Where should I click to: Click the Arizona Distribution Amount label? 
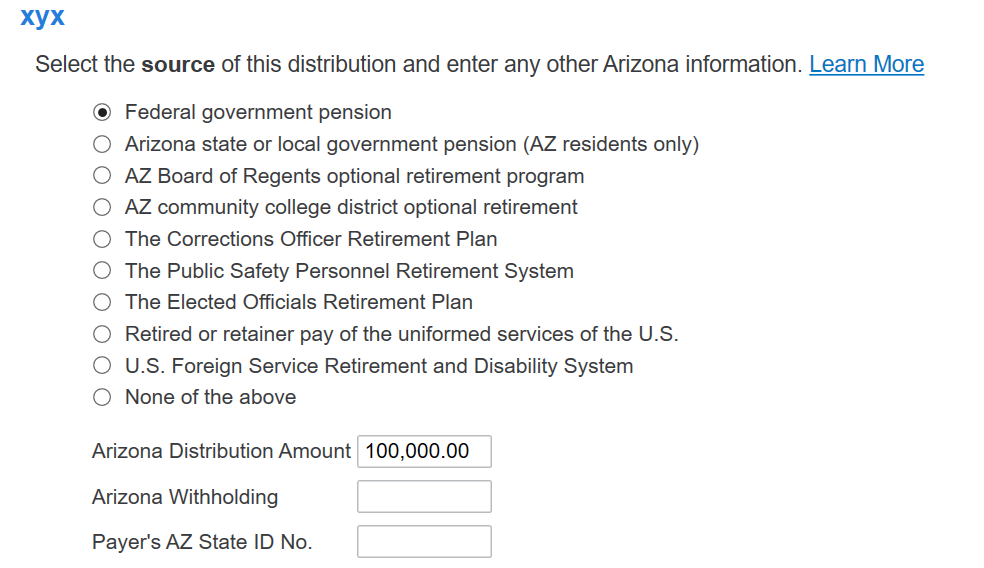pos(221,451)
